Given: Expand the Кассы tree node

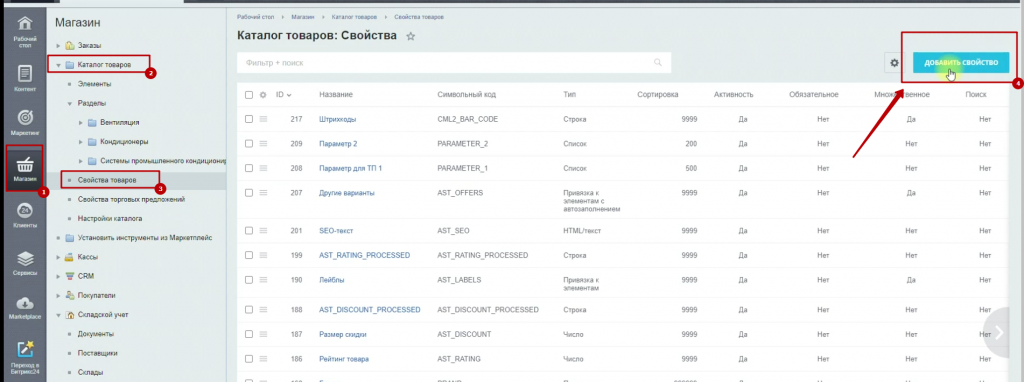Looking at the screenshot, I should click(x=58, y=257).
